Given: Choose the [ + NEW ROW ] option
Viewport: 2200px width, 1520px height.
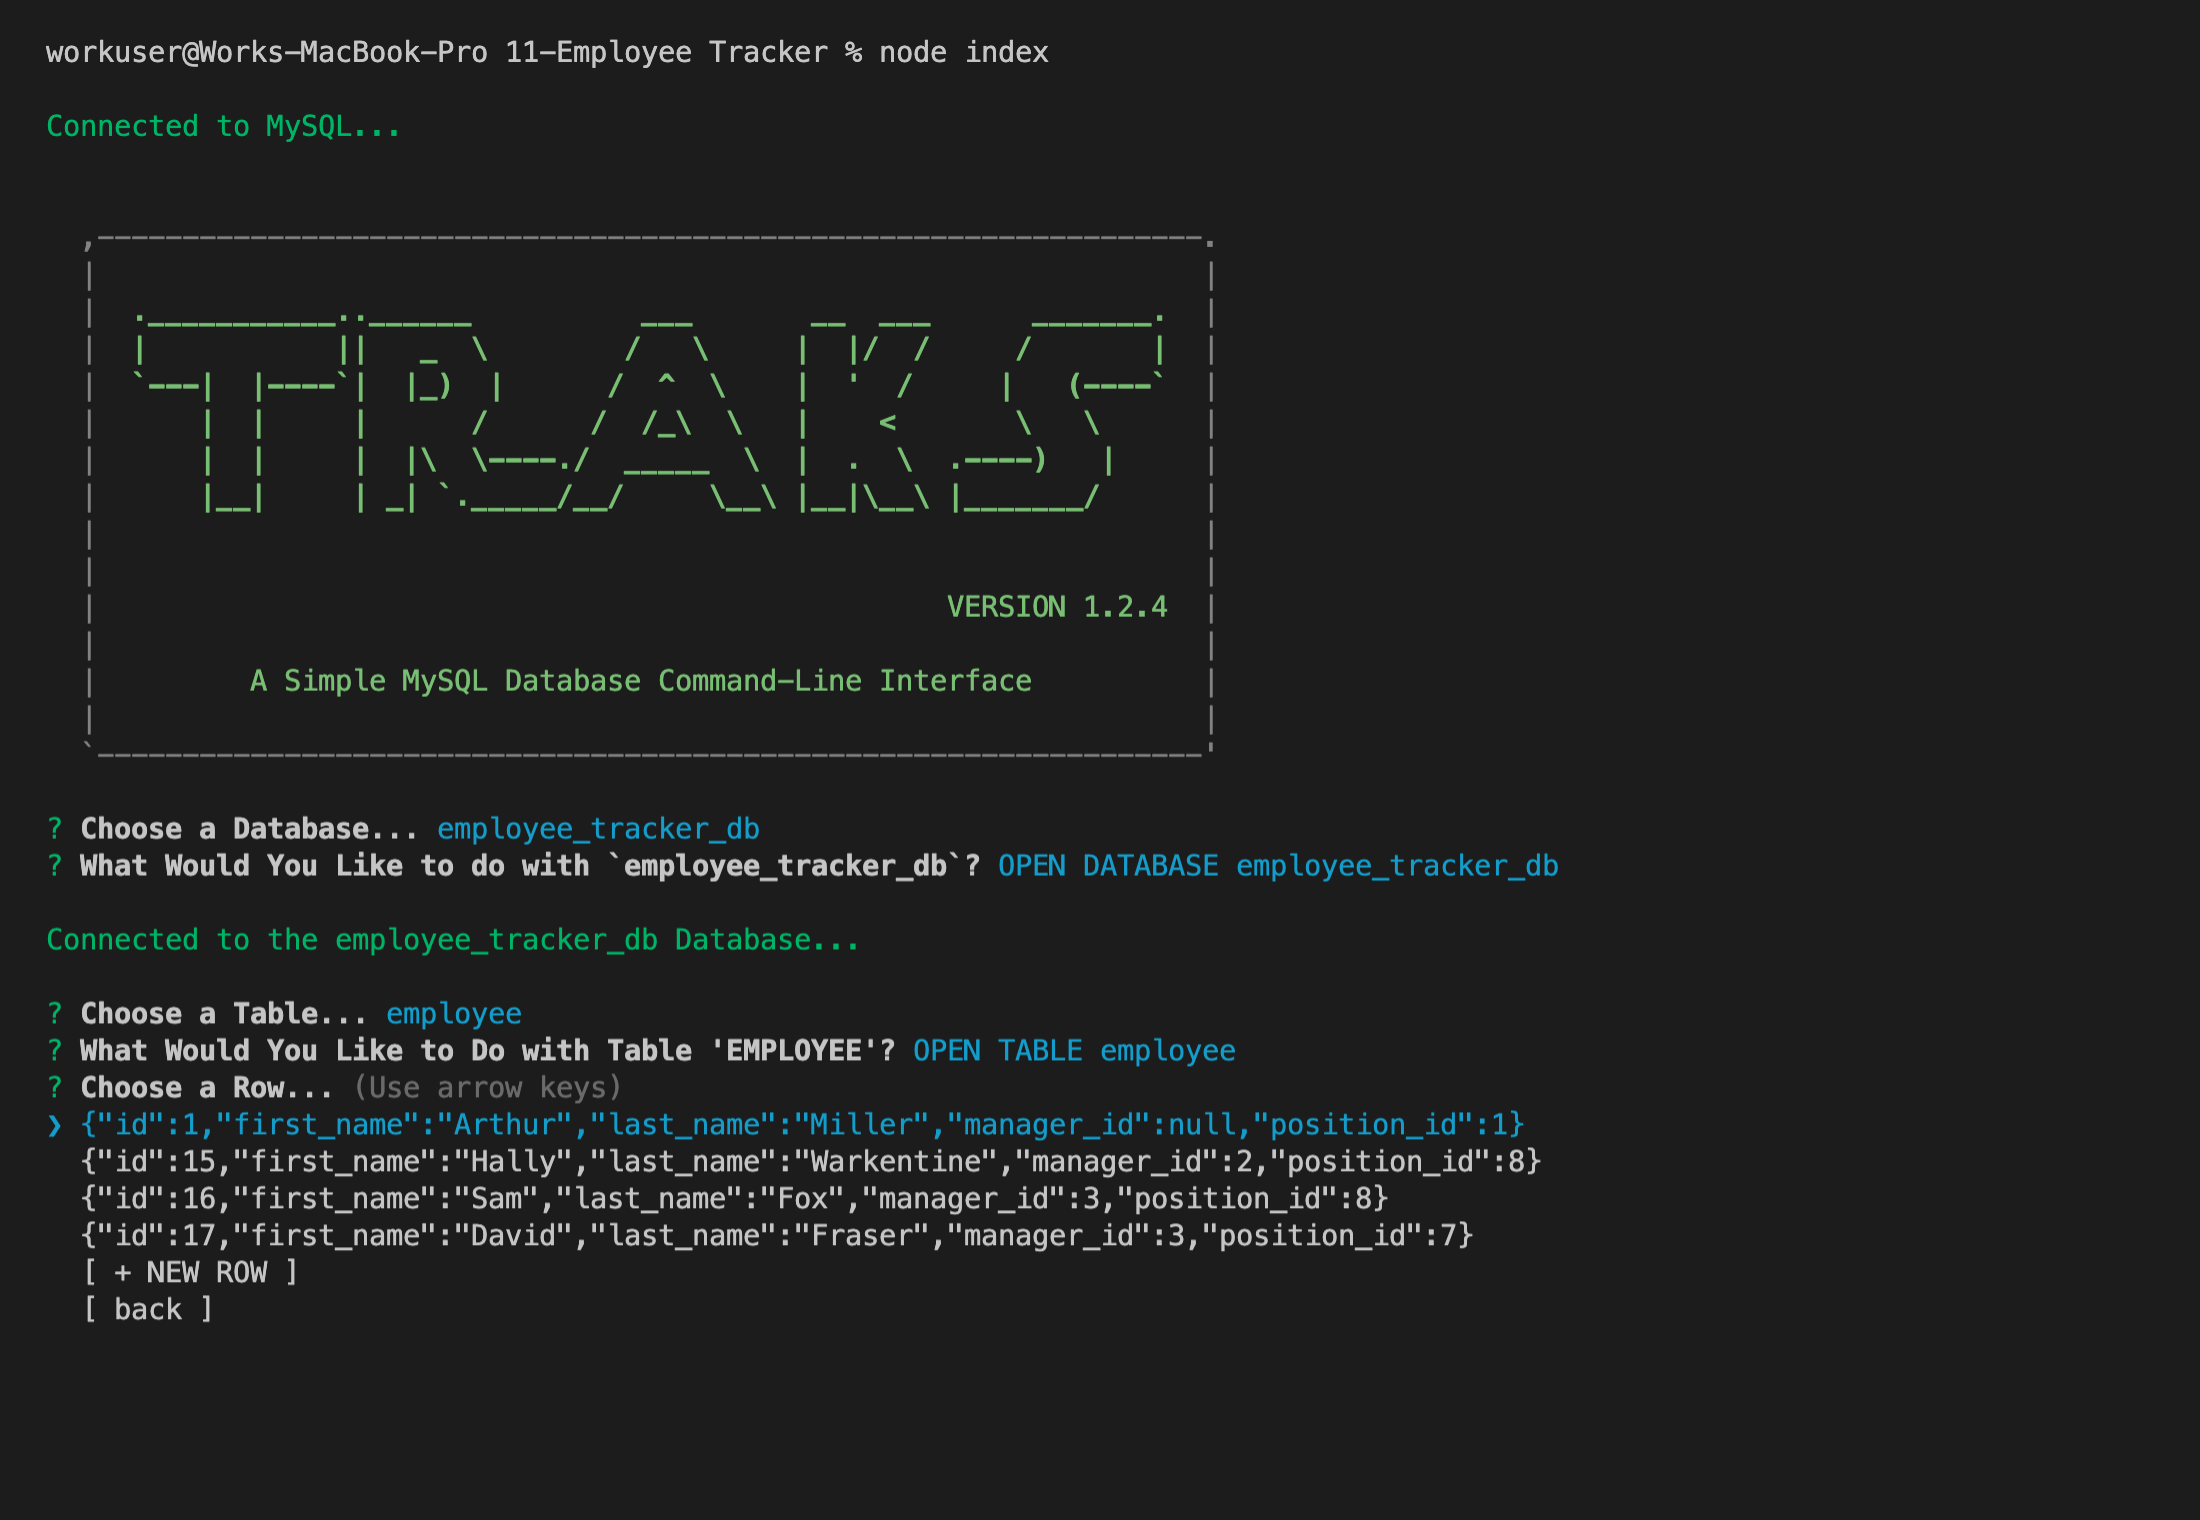Looking at the screenshot, I should [190, 1273].
